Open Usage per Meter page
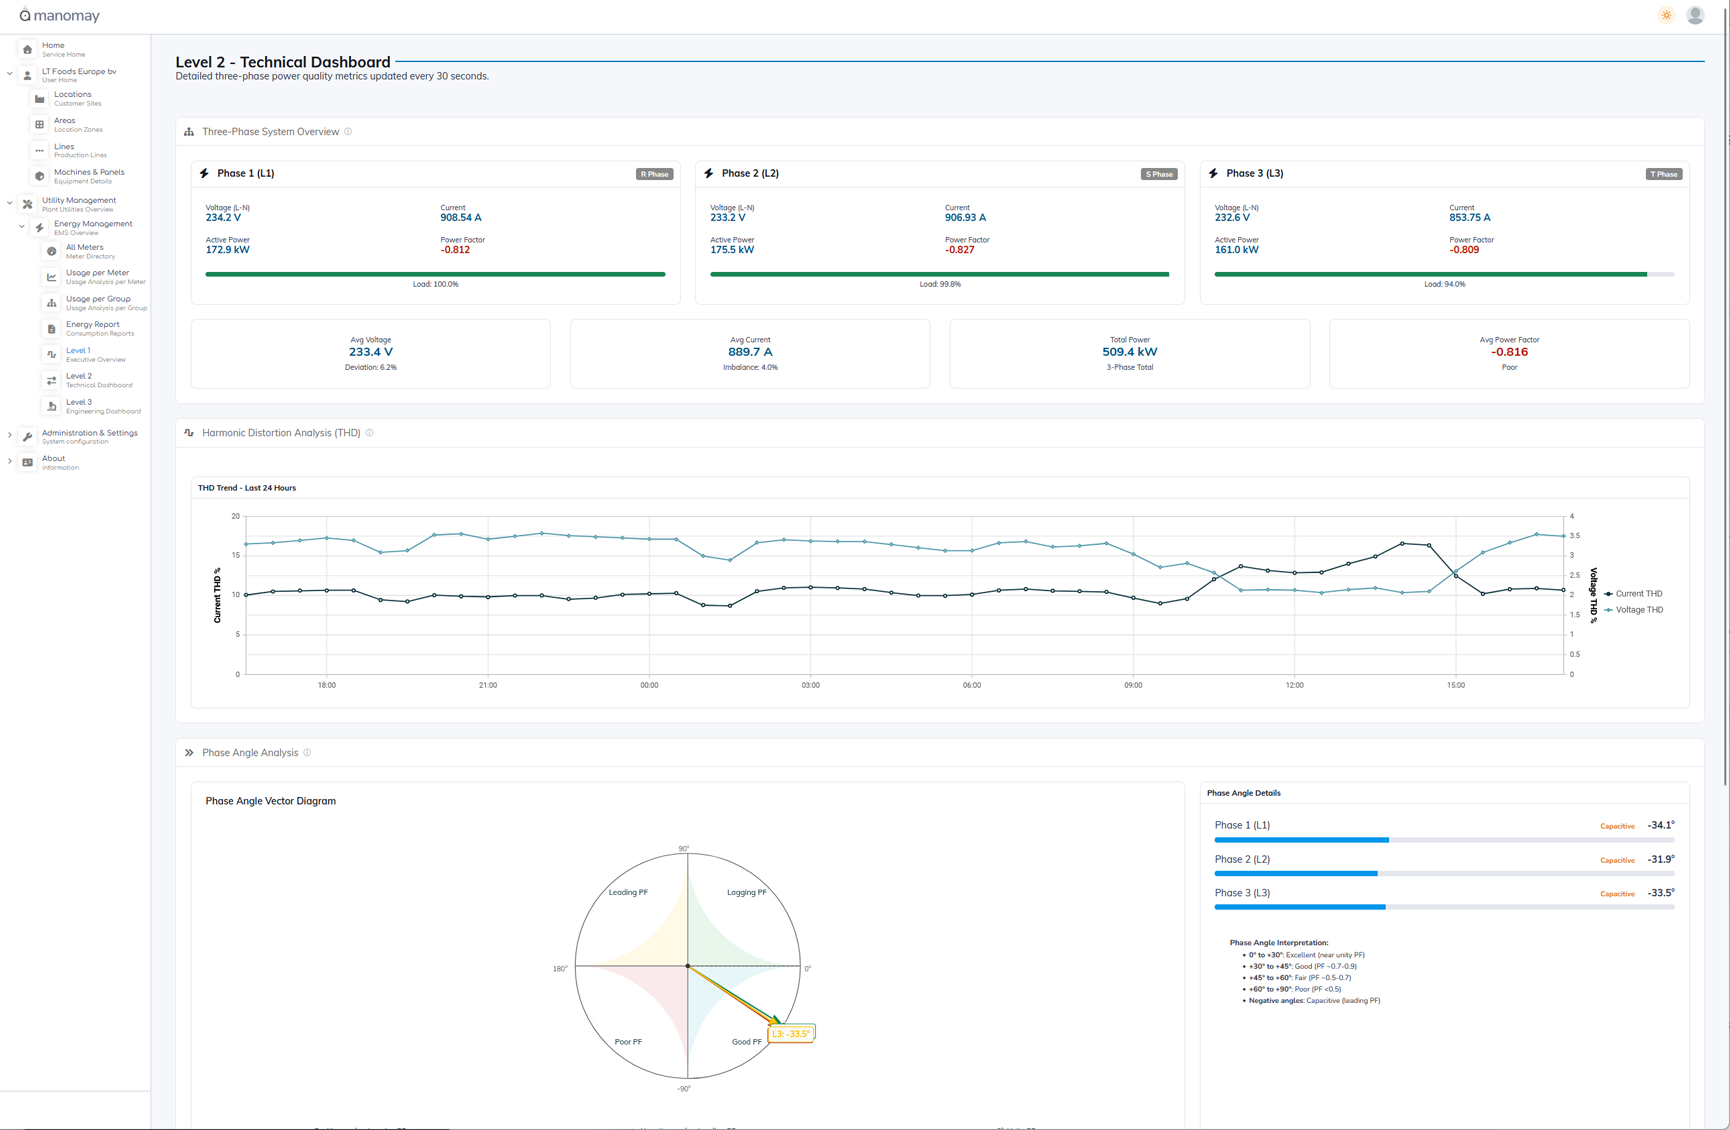The height and width of the screenshot is (1130, 1730). pyautogui.click(x=97, y=277)
